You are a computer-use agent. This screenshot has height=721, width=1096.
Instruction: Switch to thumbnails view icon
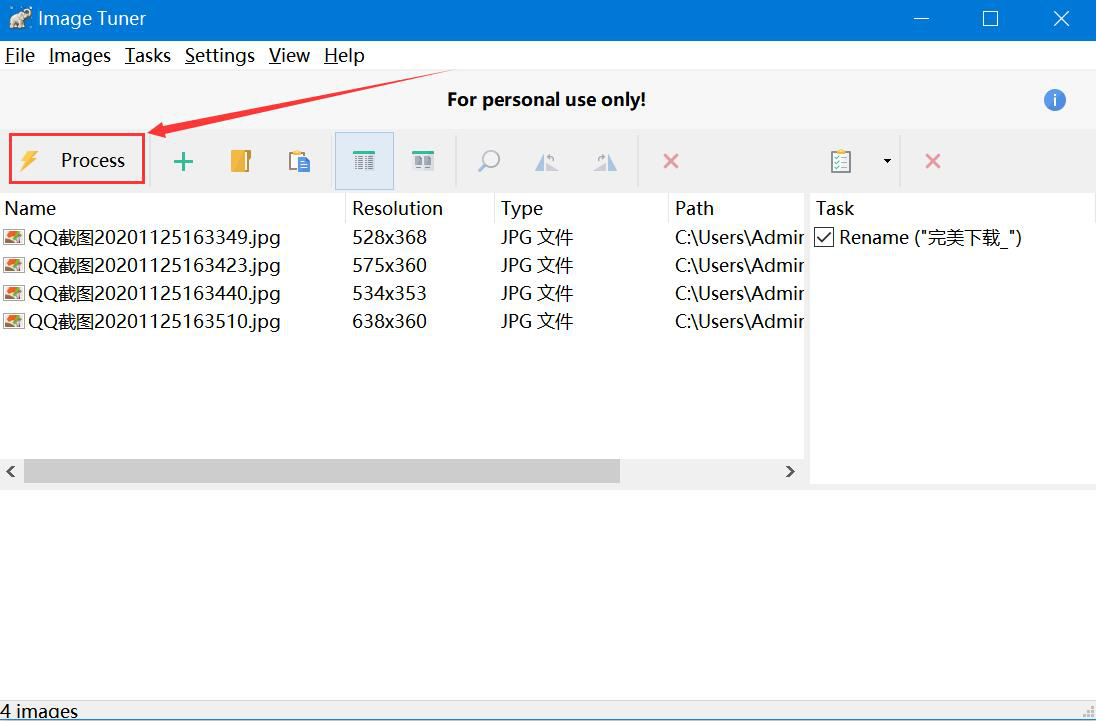click(423, 161)
